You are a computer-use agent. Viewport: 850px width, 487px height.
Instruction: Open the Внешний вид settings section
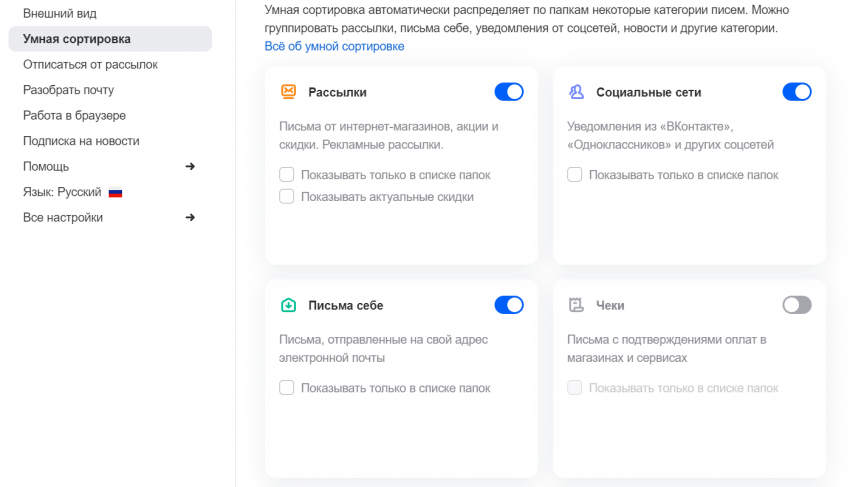[60, 14]
